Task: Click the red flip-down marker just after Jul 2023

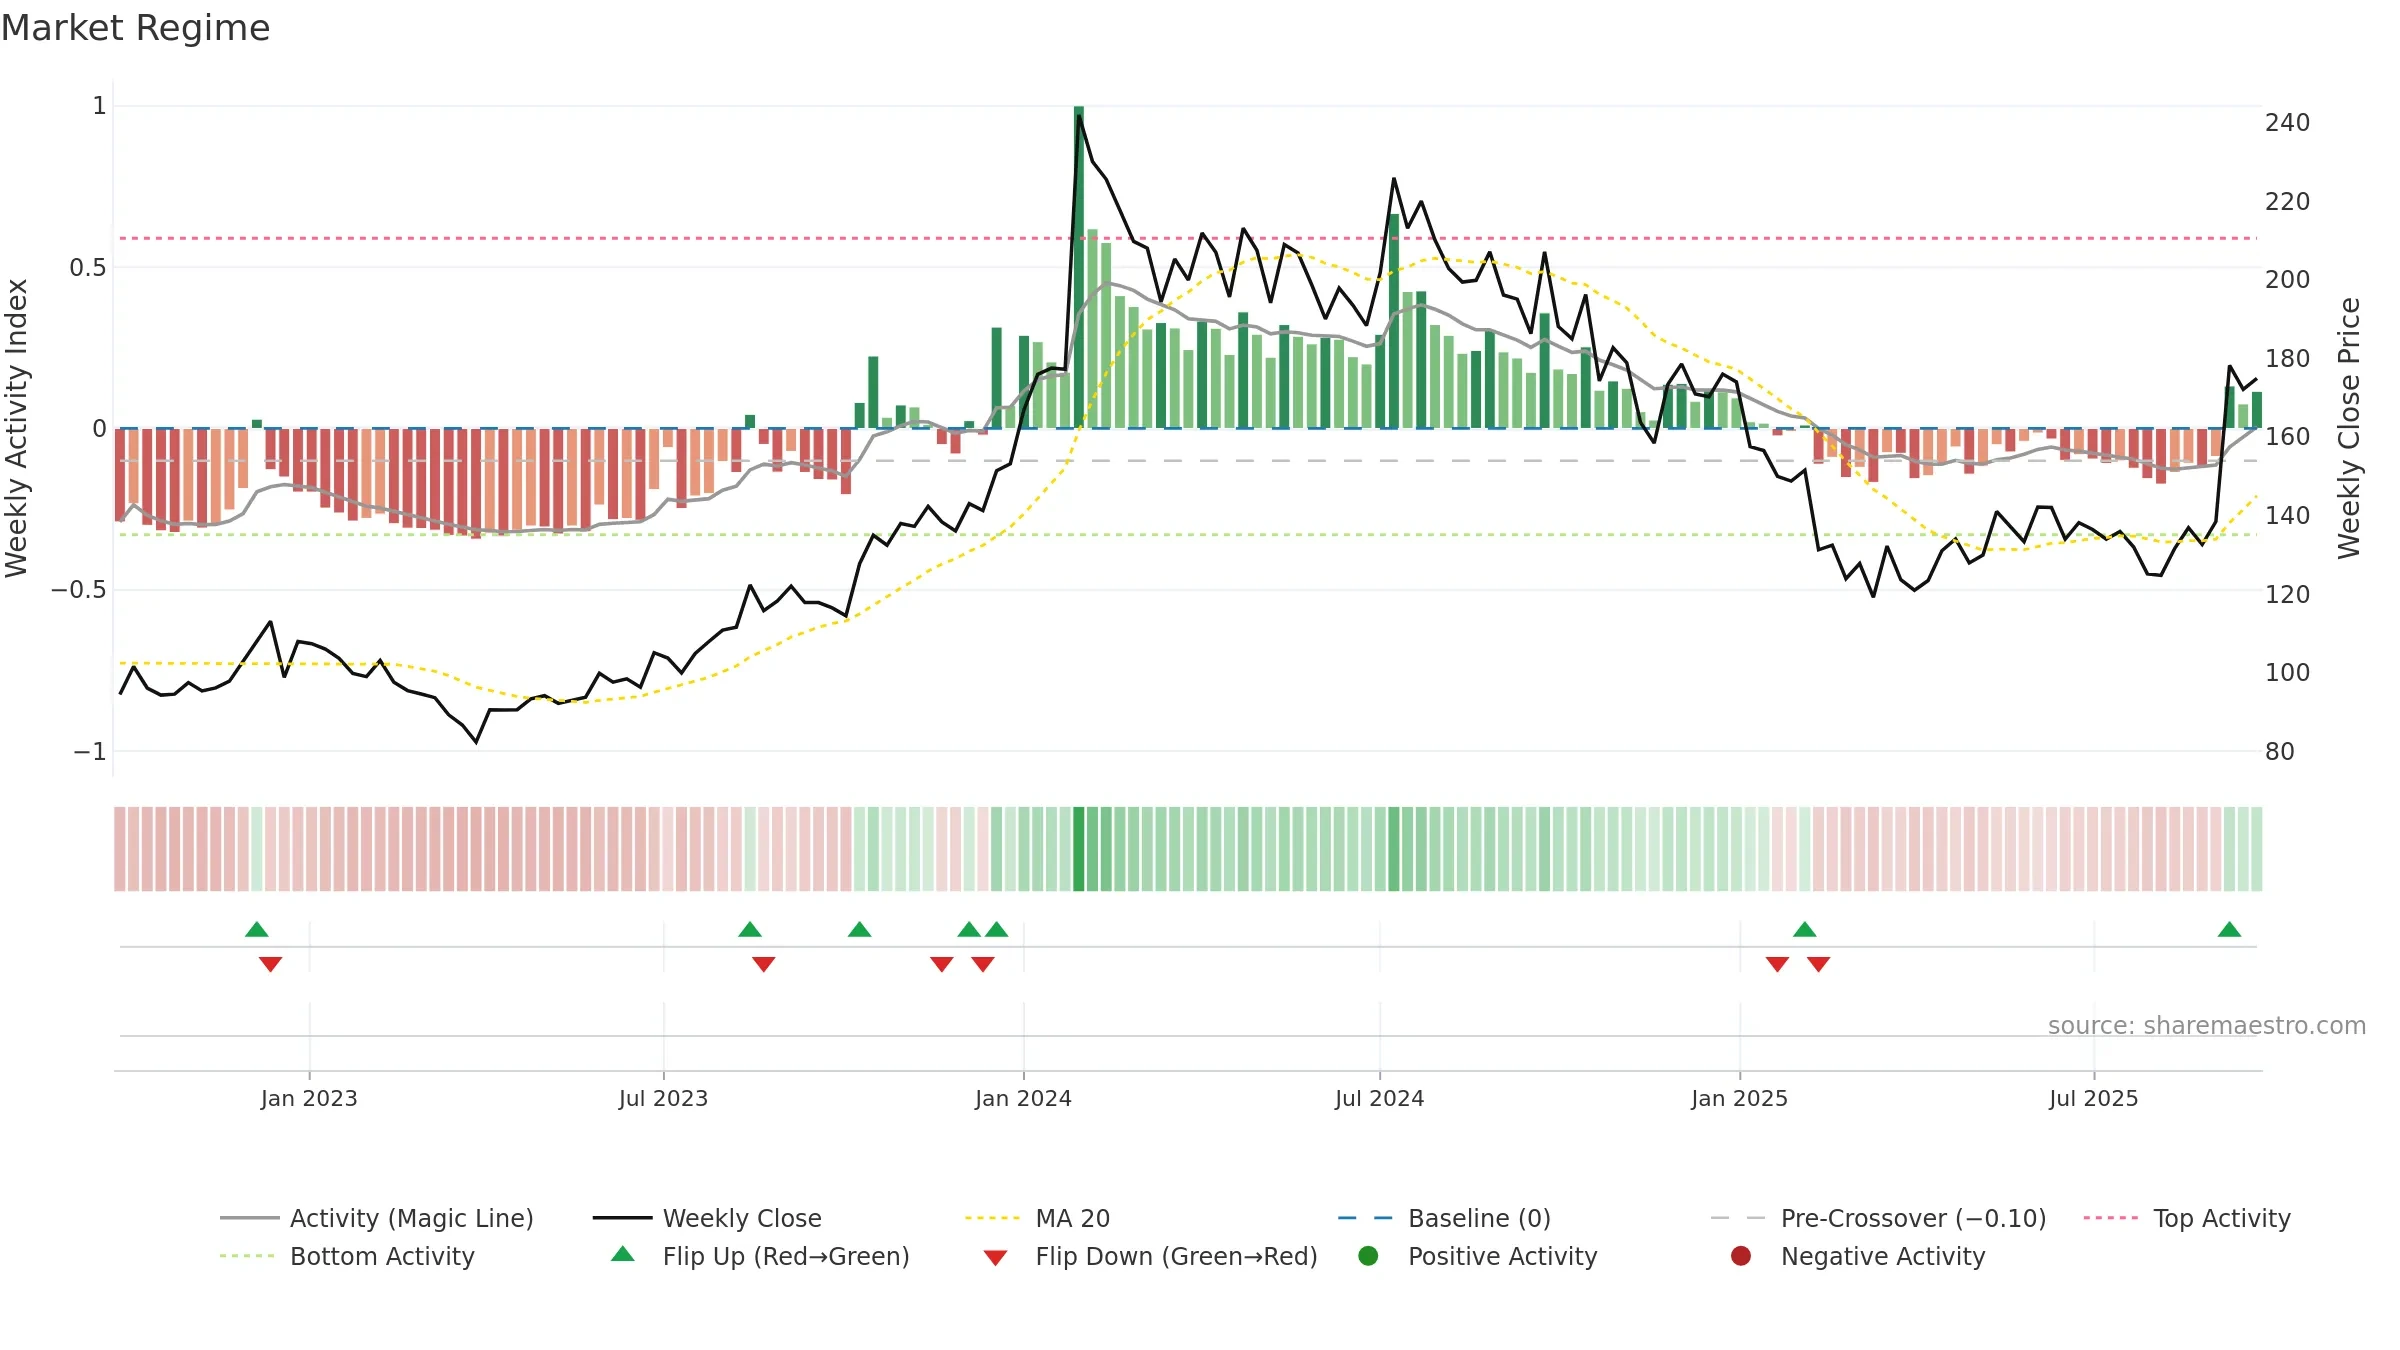Action: click(x=764, y=964)
